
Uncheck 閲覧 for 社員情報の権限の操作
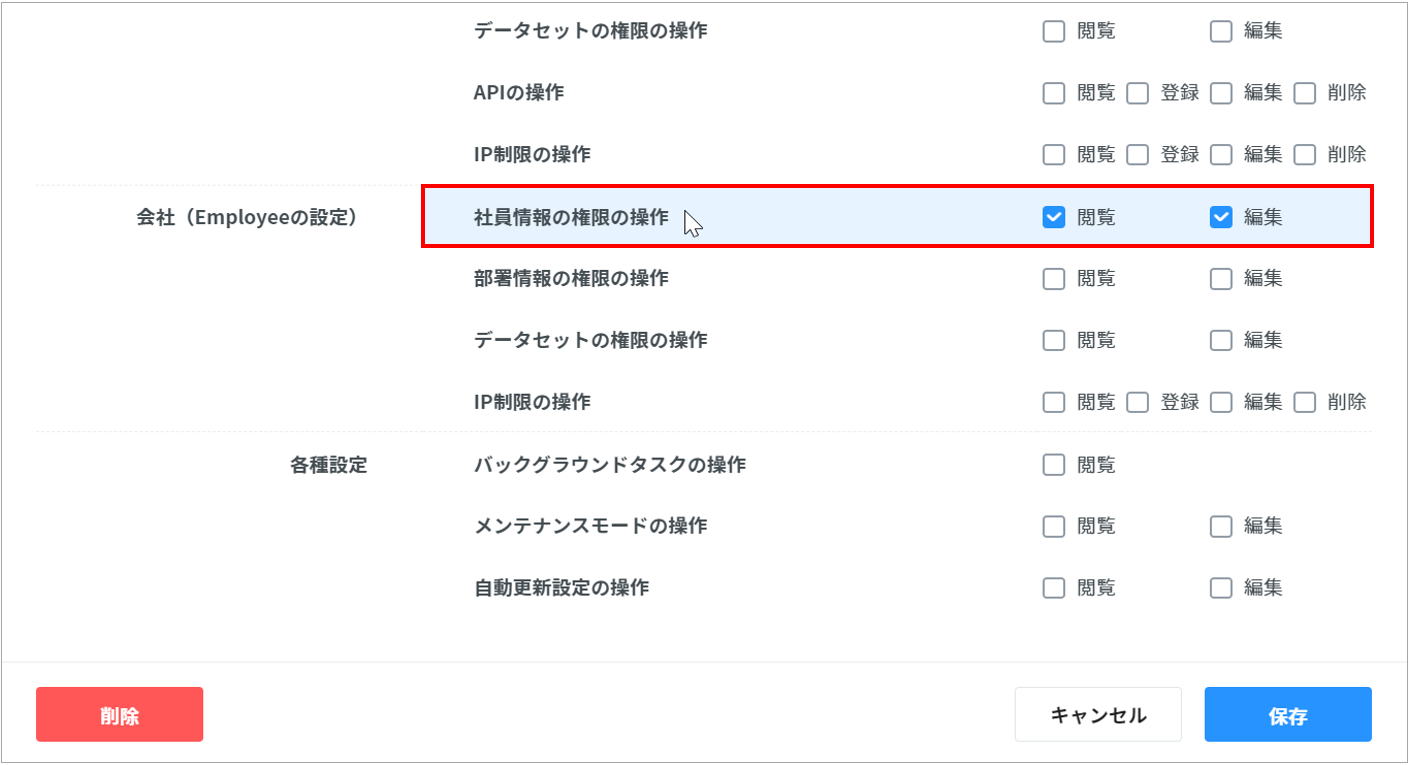click(x=1054, y=217)
